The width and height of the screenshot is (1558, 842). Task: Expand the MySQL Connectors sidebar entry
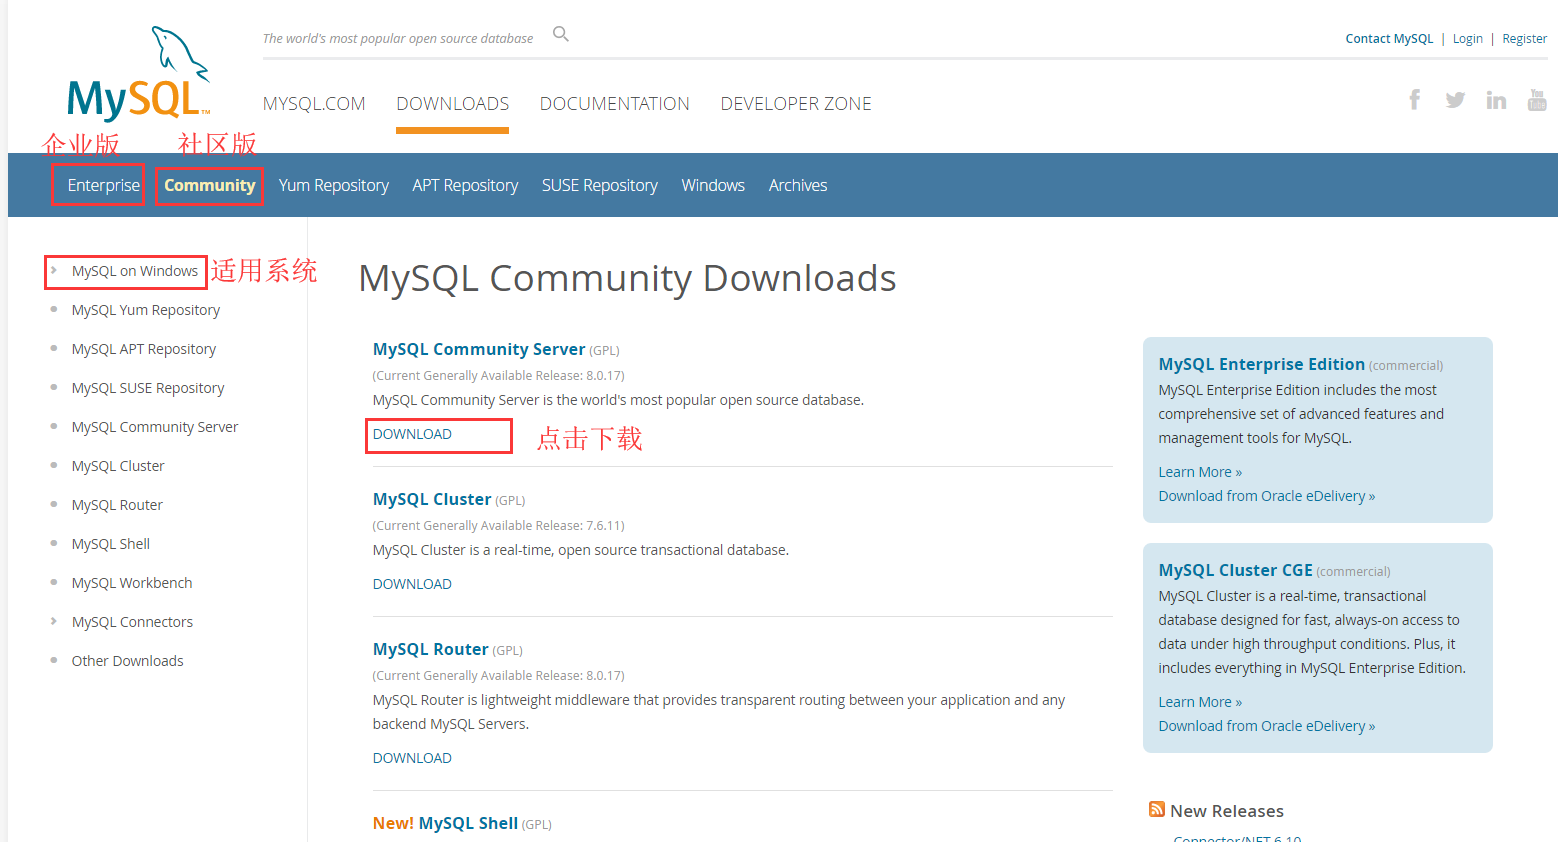(132, 621)
